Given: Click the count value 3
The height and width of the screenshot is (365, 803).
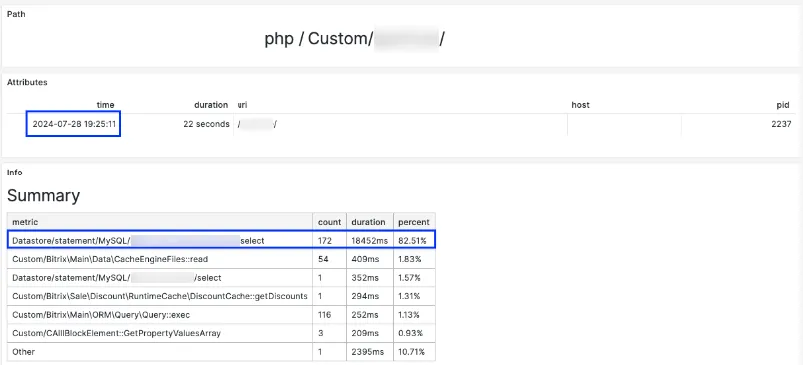Looking at the screenshot, I should click(321, 333).
